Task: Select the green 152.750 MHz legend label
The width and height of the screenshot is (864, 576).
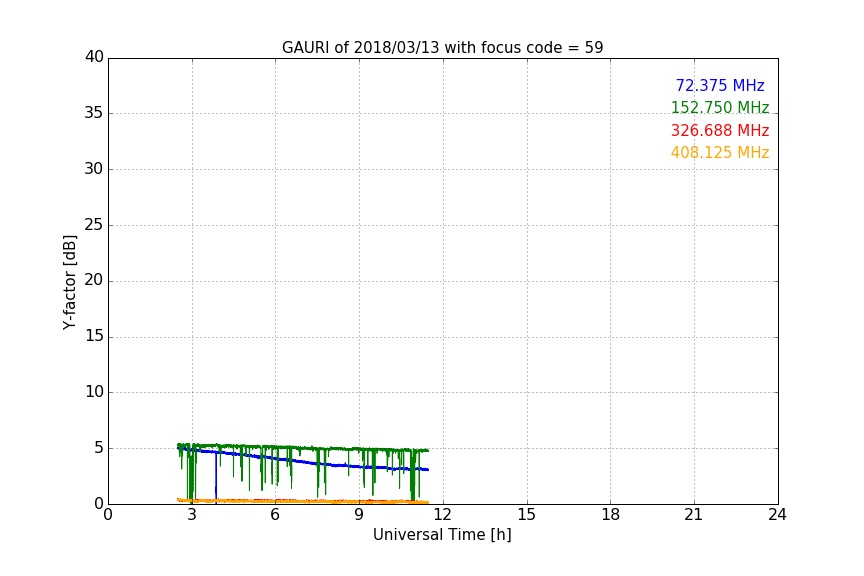Action: pyautogui.click(x=720, y=107)
